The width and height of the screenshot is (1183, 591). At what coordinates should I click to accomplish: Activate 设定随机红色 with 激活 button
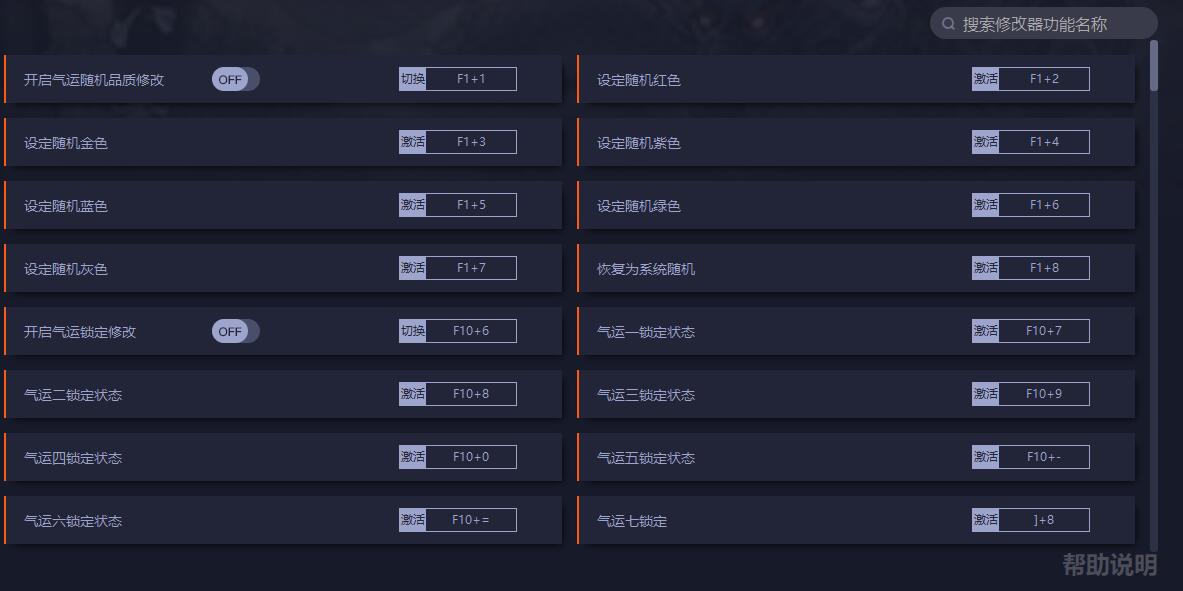pyautogui.click(x=986, y=79)
